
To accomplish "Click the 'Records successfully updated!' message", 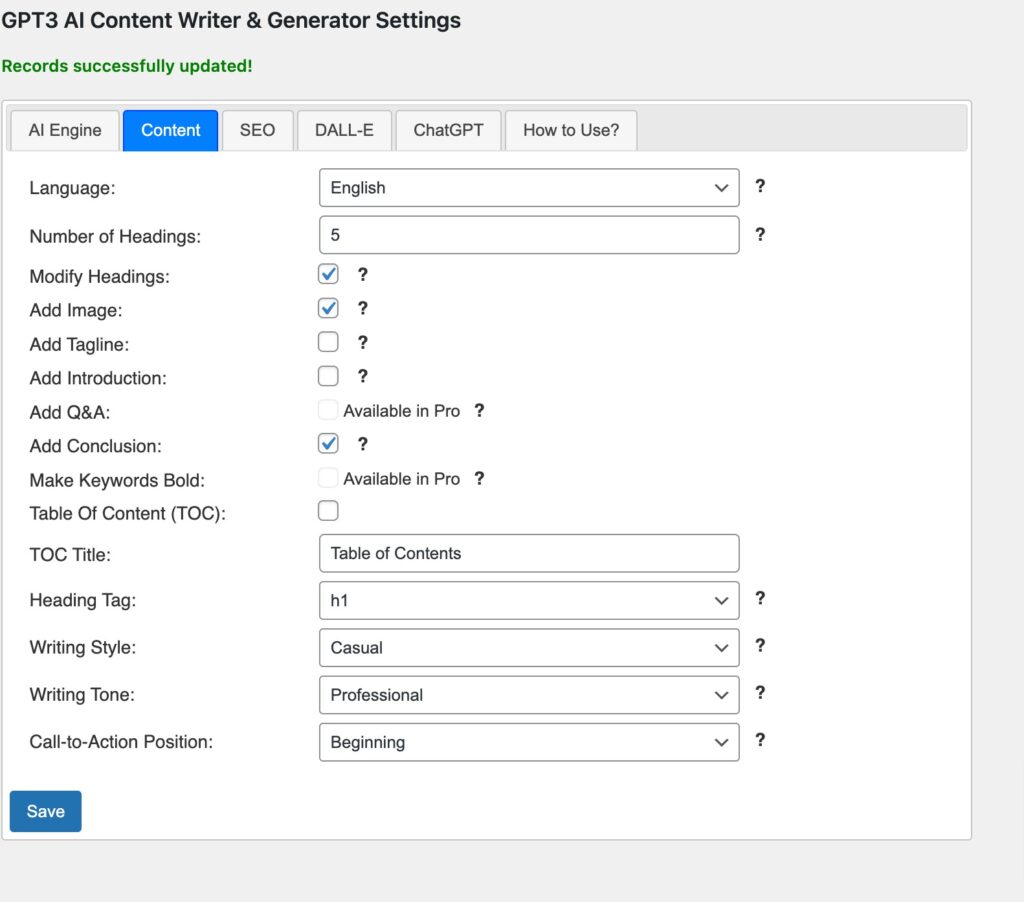I will tap(127, 66).
